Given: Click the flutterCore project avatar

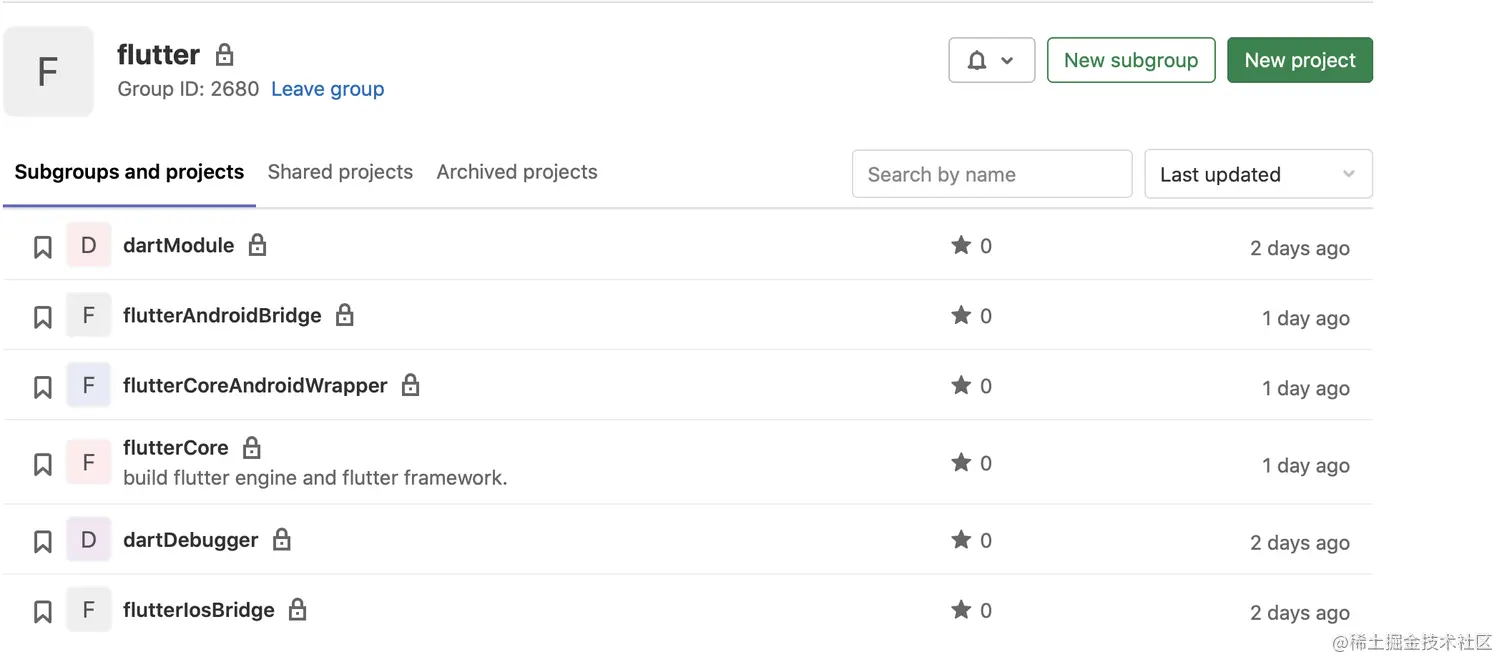Looking at the screenshot, I should [x=88, y=462].
